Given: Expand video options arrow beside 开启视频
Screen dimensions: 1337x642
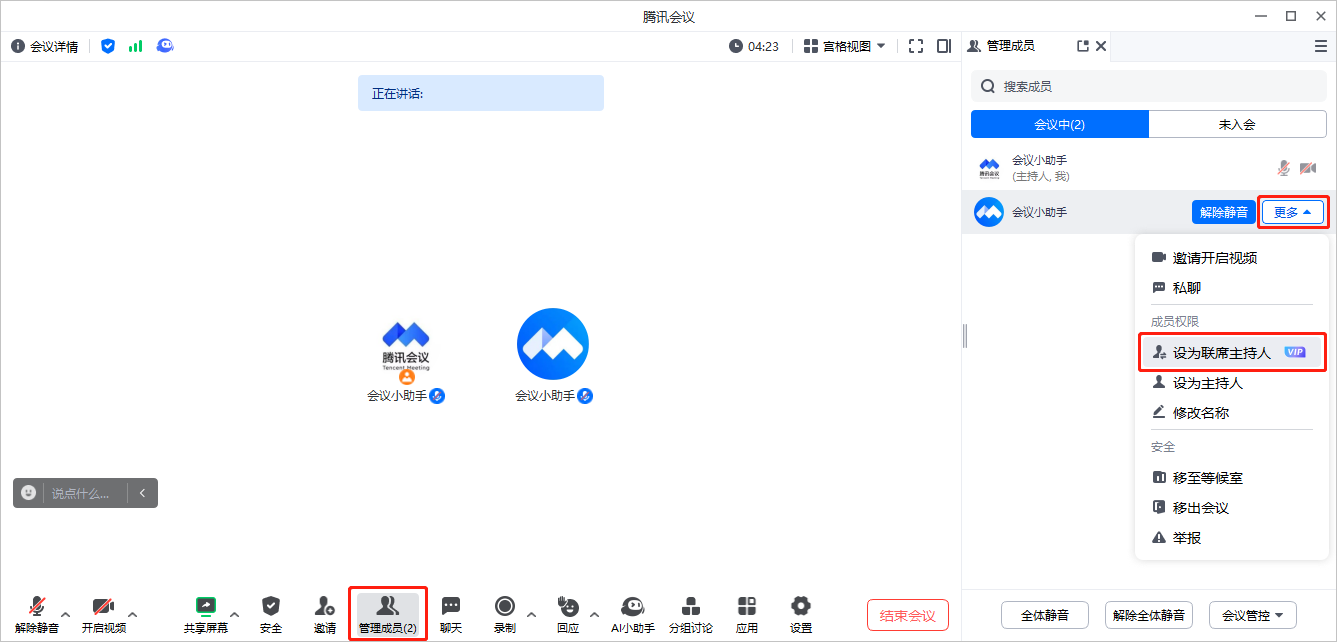Looking at the screenshot, I should [x=133, y=614].
